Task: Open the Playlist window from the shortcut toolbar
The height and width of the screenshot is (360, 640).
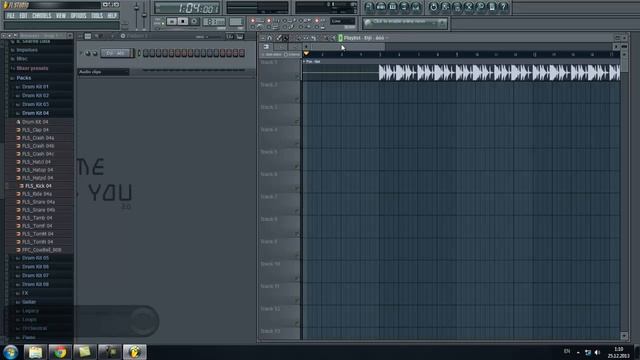Action: pos(369,7)
